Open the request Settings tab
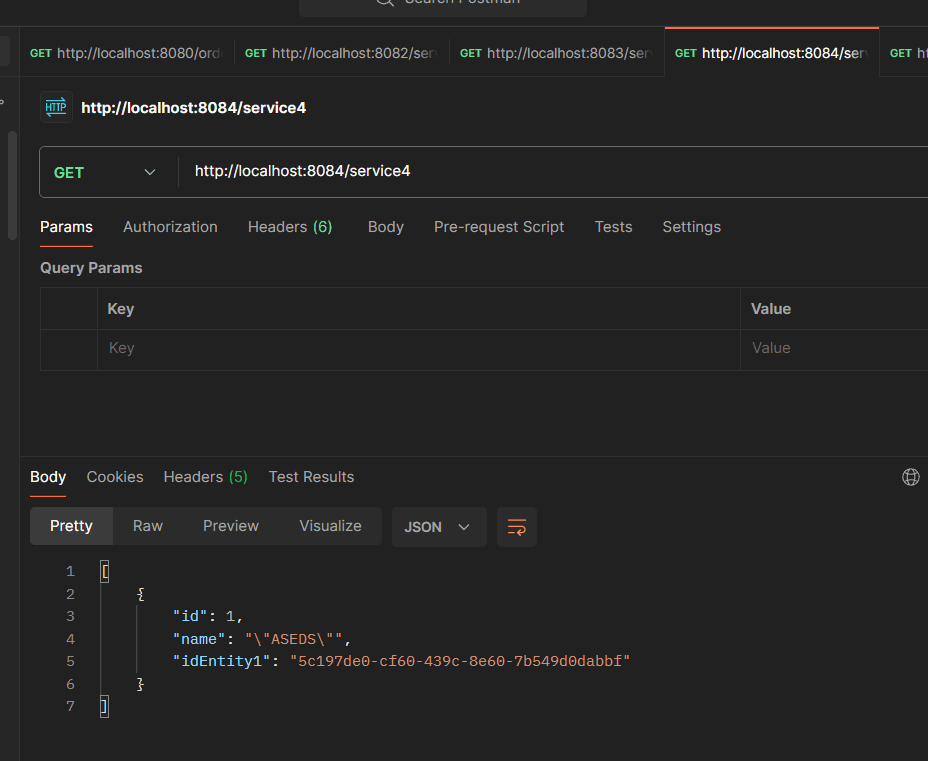The height and width of the screenshot is (761, 928). point(691,227)
